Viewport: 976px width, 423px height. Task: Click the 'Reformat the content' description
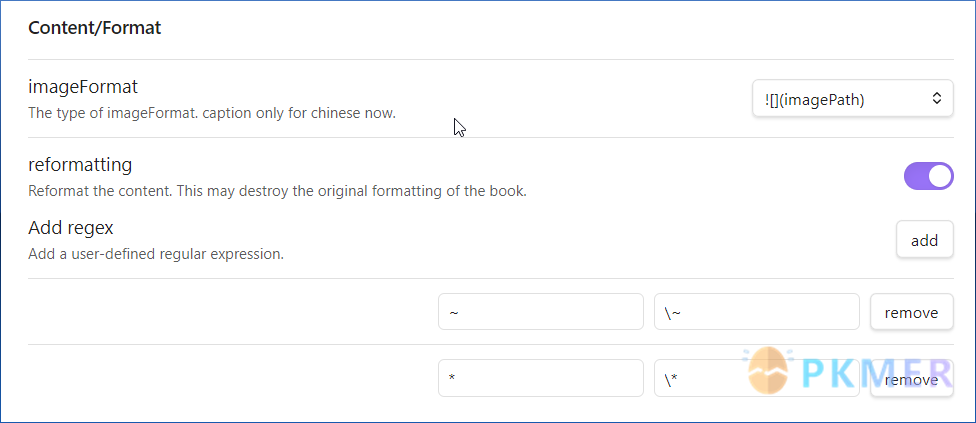(x=278, y=191)
